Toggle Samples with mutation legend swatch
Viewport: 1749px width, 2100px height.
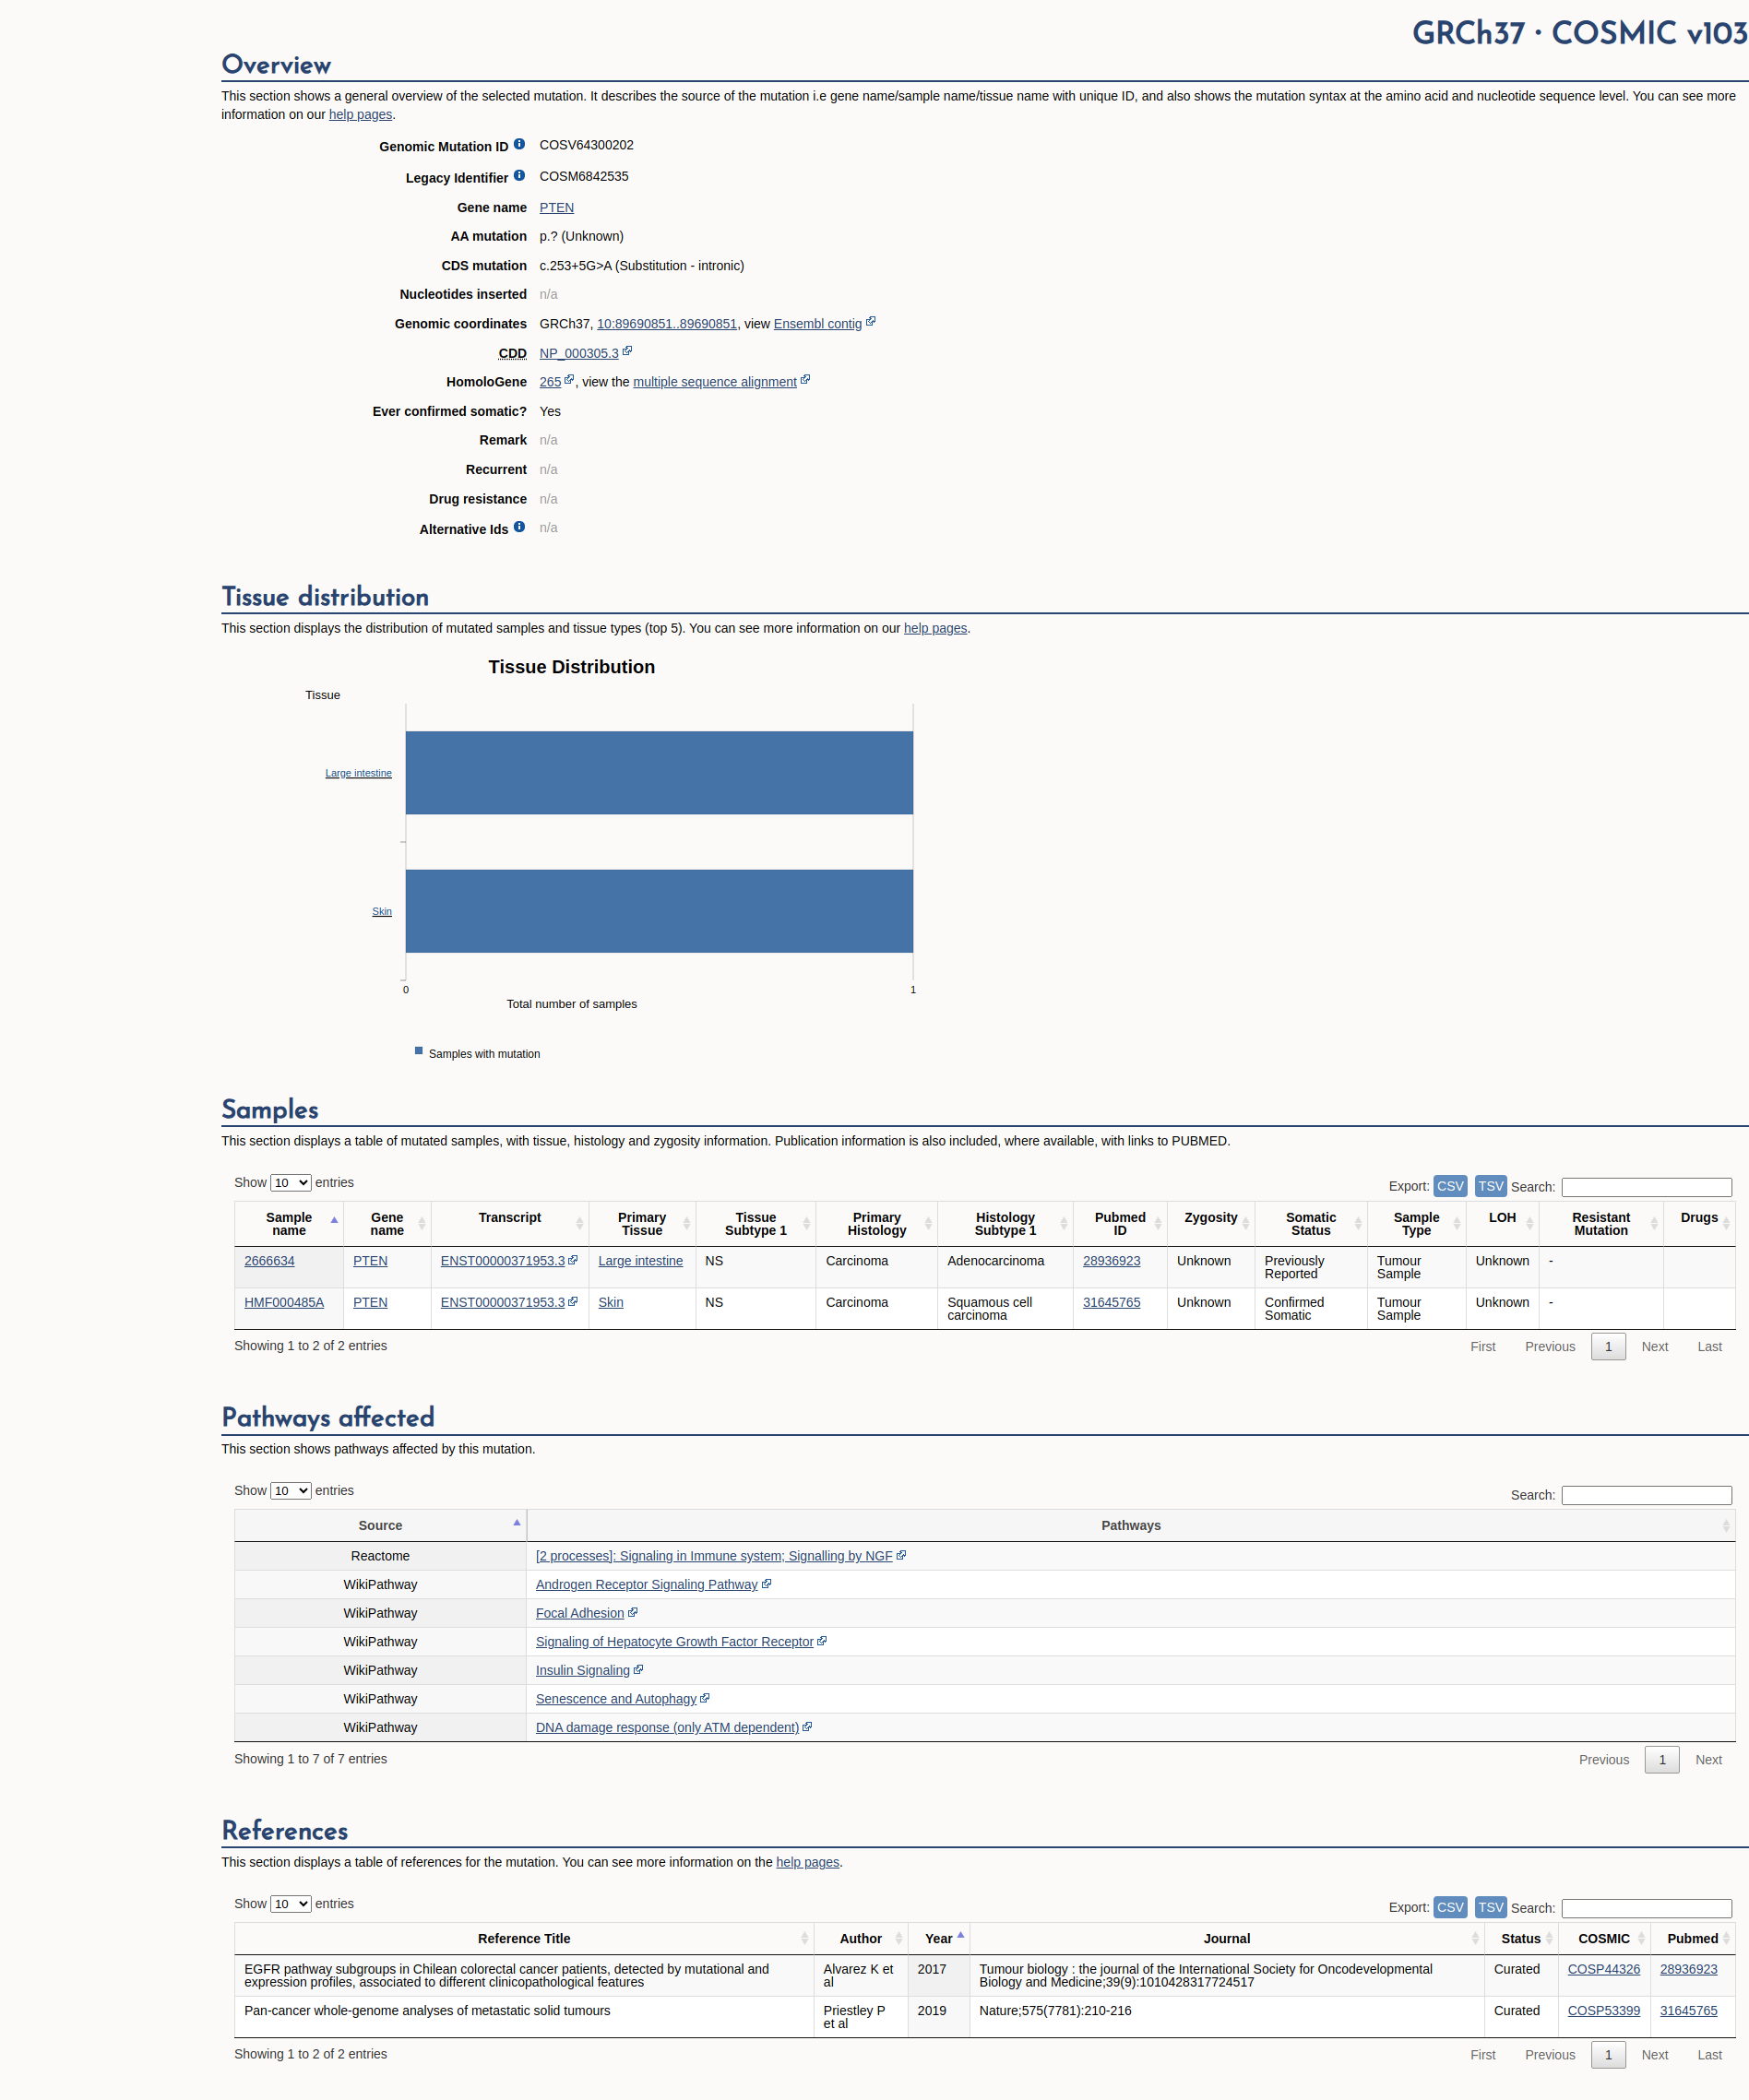tap(419, 1051)
